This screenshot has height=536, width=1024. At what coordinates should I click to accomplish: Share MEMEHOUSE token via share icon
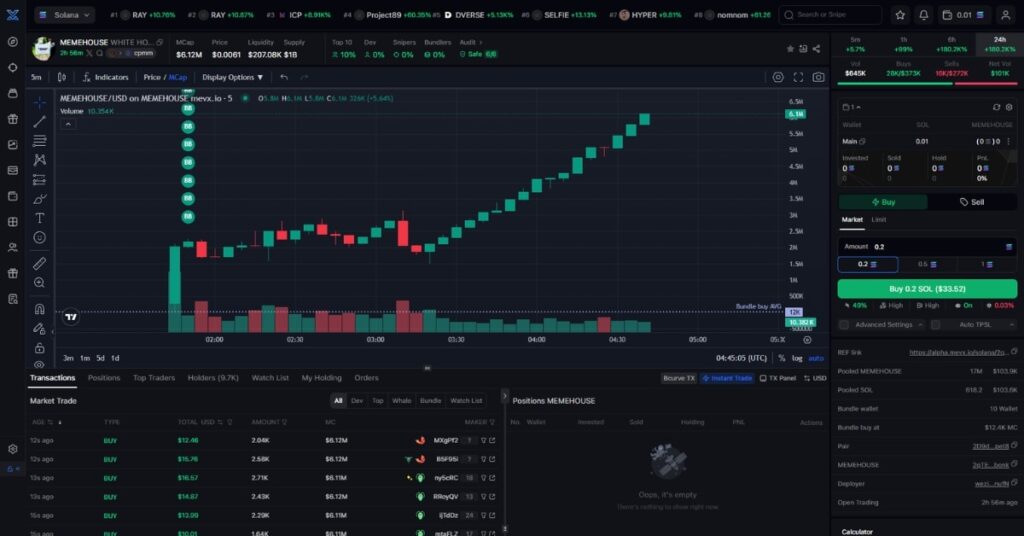coord(816,49)
